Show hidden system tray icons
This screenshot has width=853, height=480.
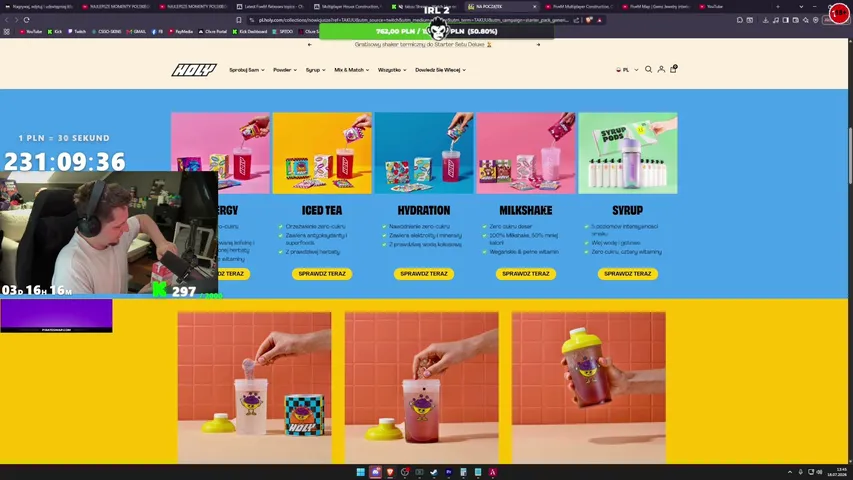[790, 472]
